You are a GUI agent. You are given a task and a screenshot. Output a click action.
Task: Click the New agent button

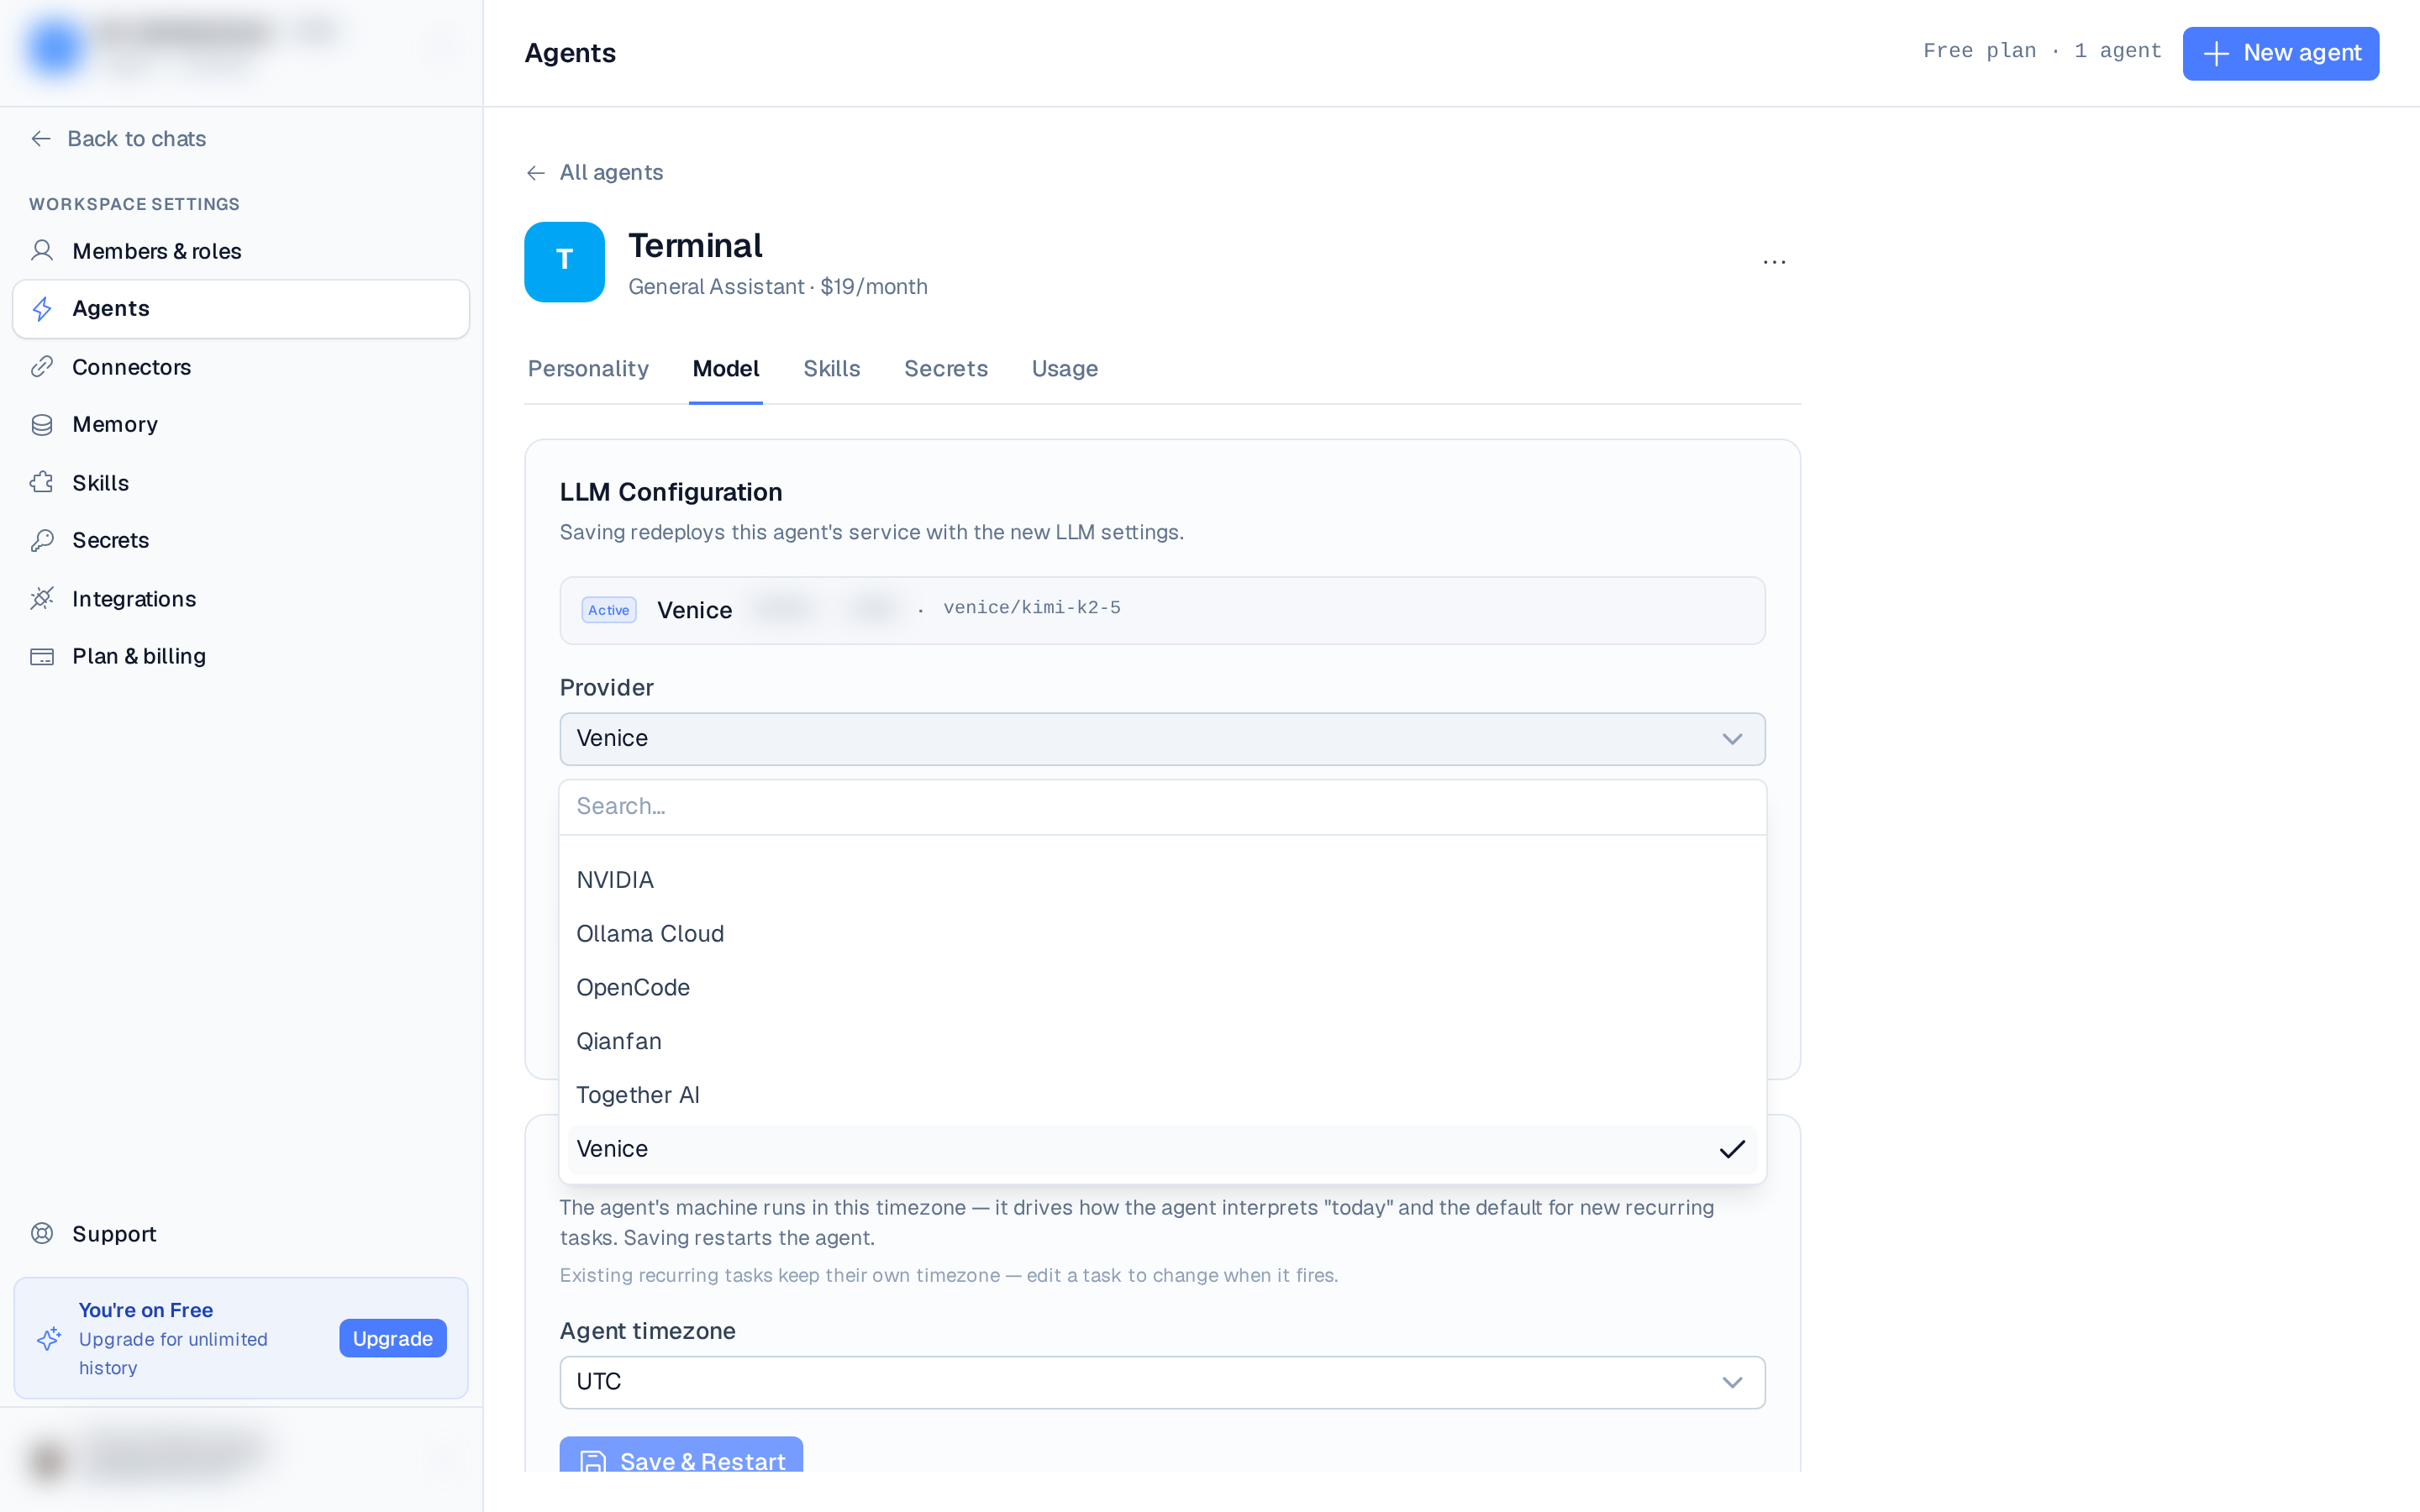(2280, 53)
